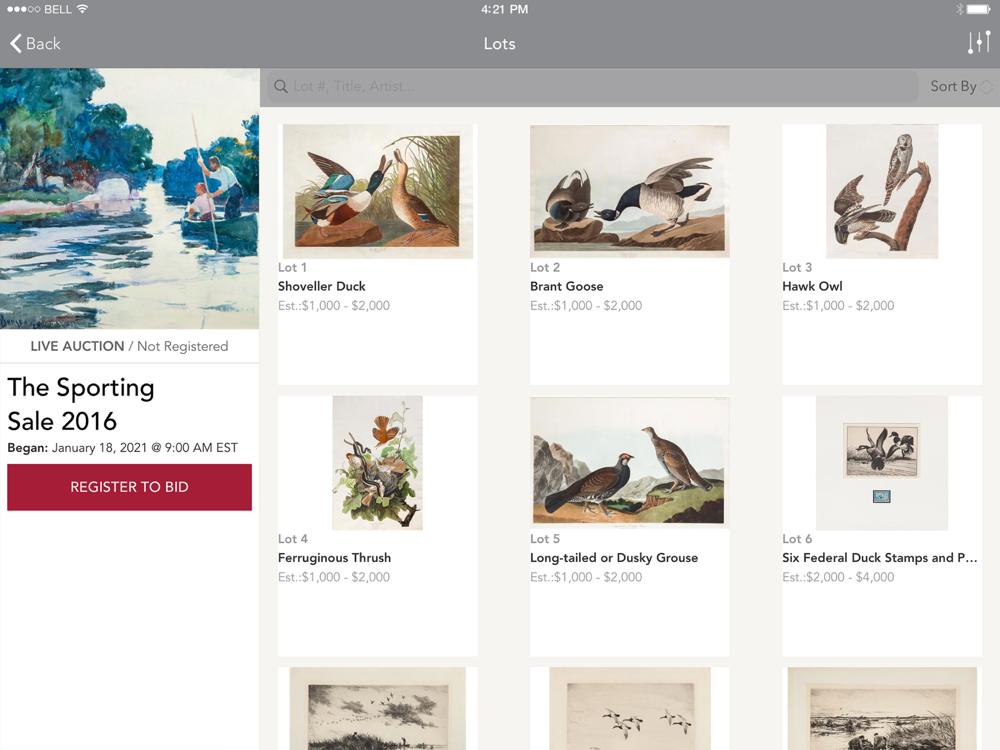Open the flying flock etching below Lot 4
This screenshot has width=1000, height=750.
(378, 709)
